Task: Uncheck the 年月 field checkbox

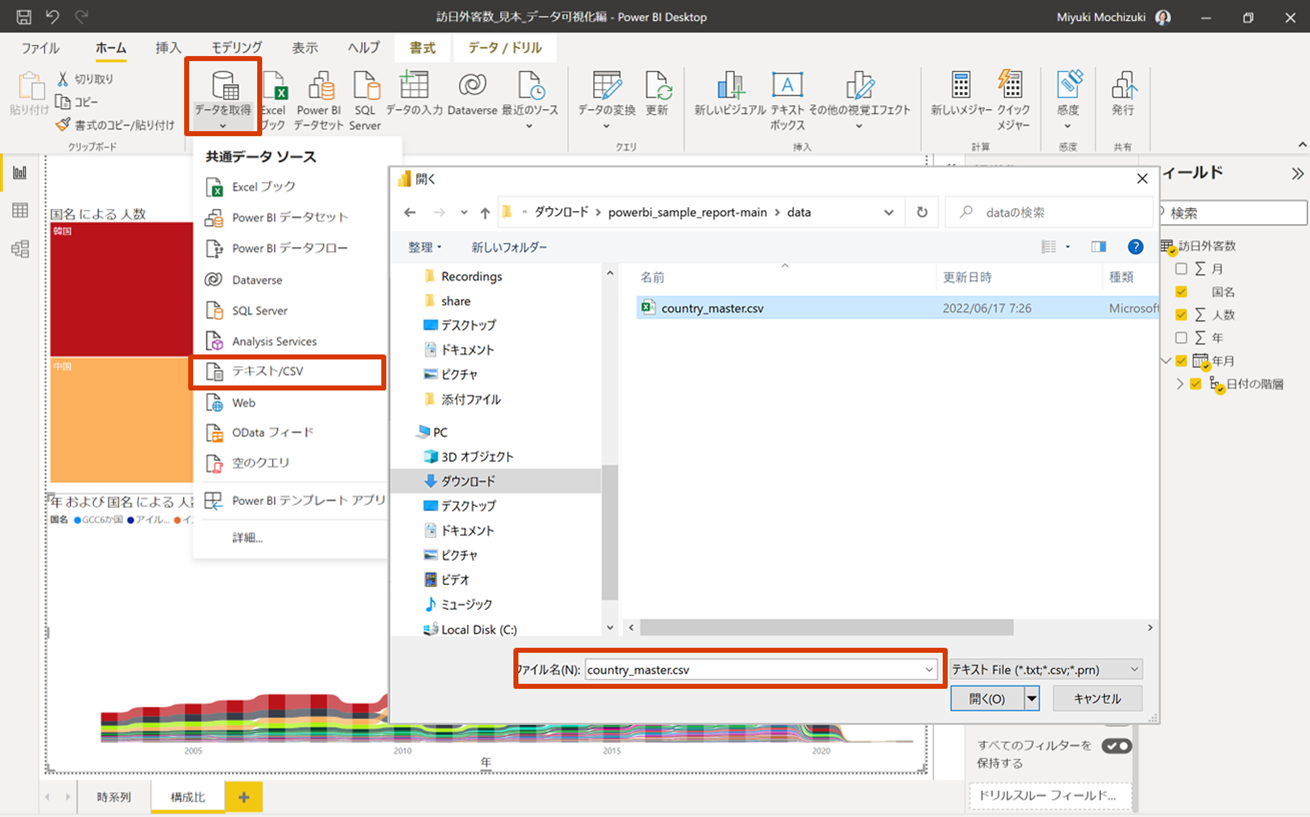Action: point(1181,361)
